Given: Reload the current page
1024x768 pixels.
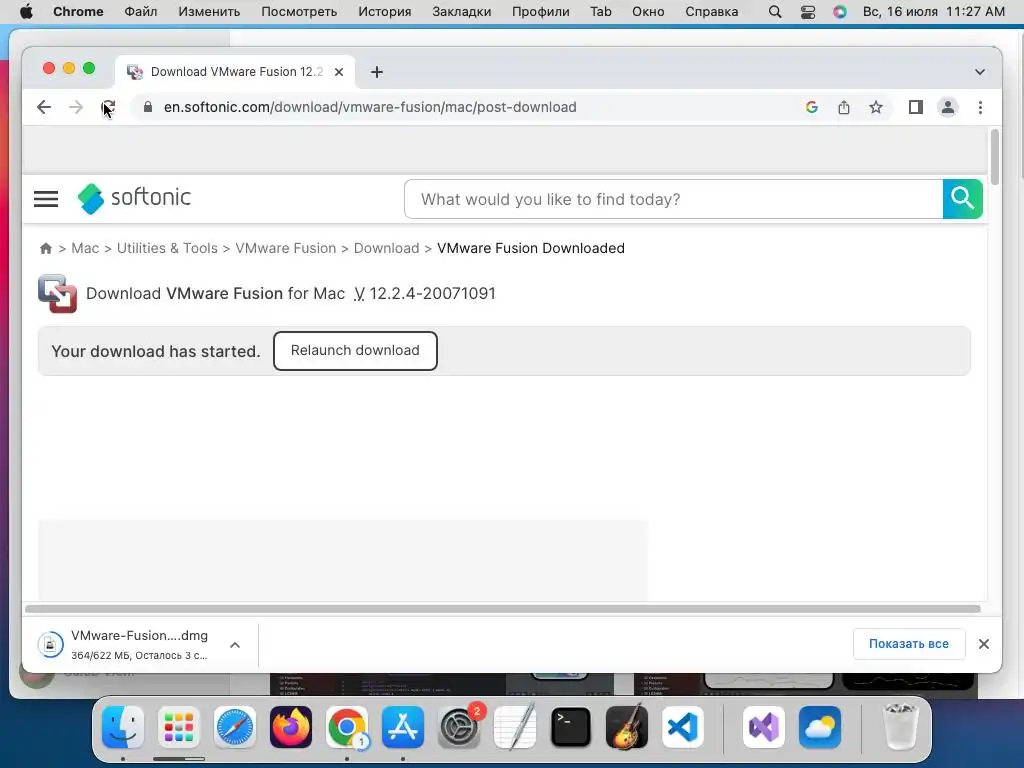Looking at the screenshot, I should point(108,107).
